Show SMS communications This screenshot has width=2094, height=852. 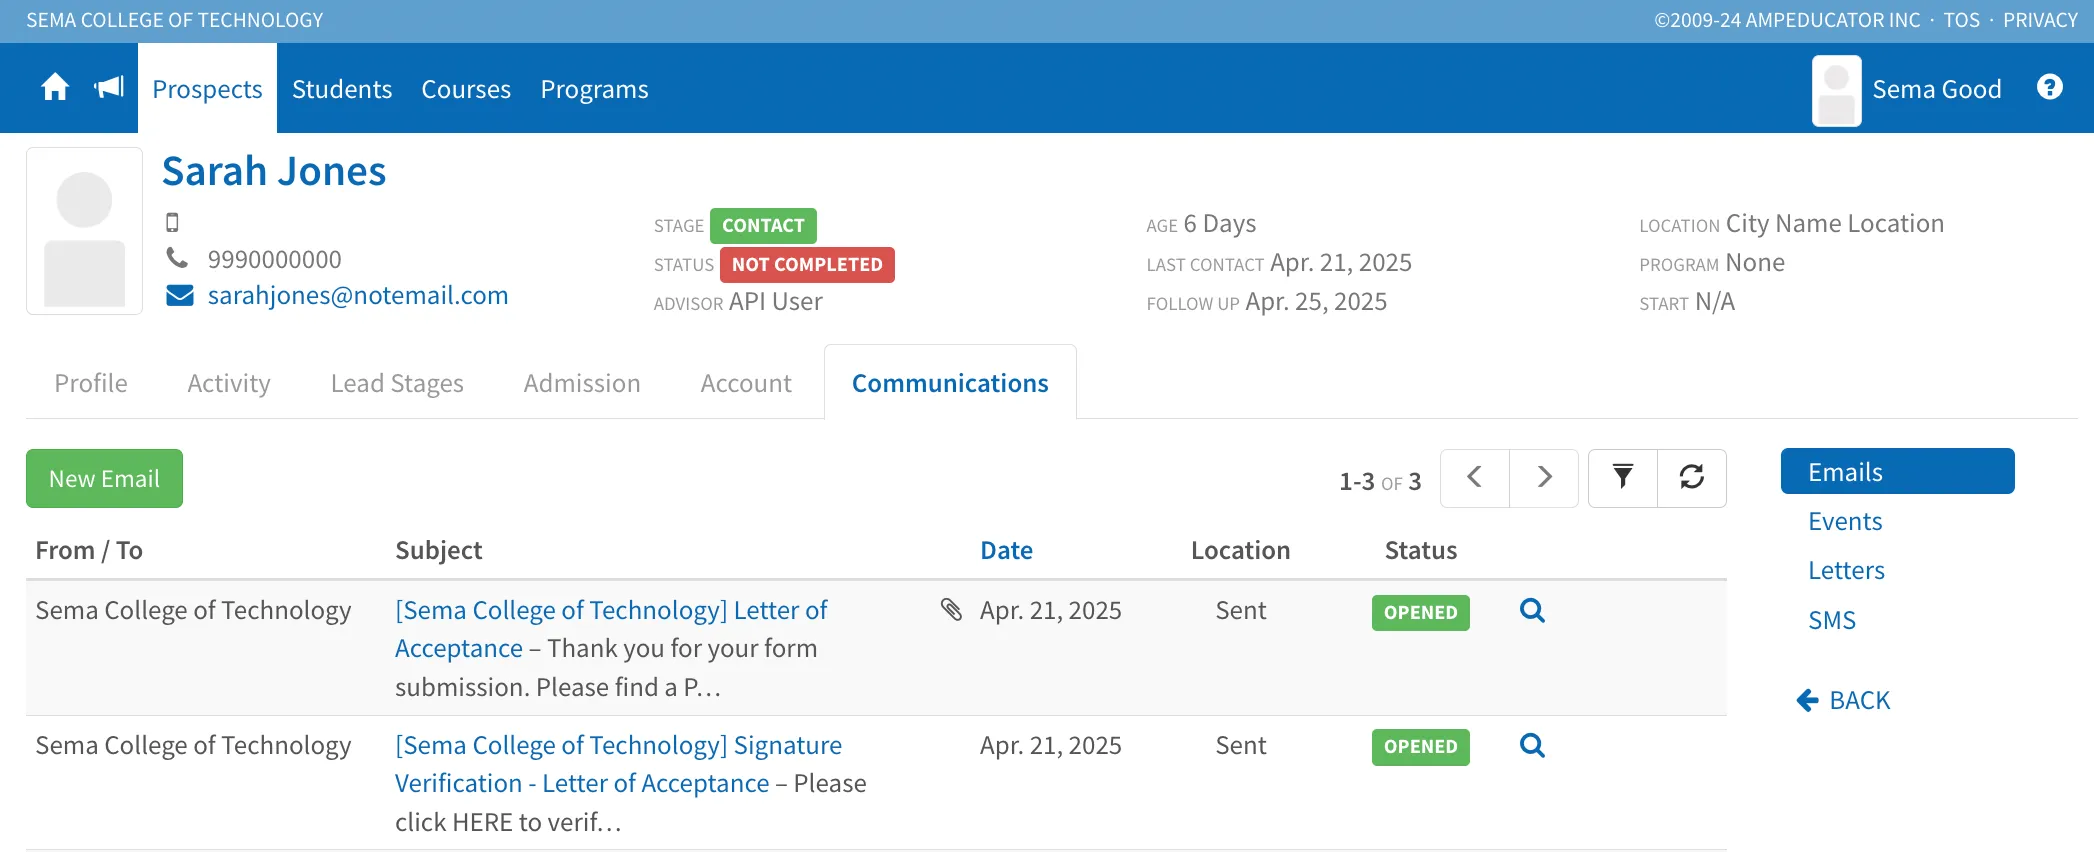tap(1832, 620)
